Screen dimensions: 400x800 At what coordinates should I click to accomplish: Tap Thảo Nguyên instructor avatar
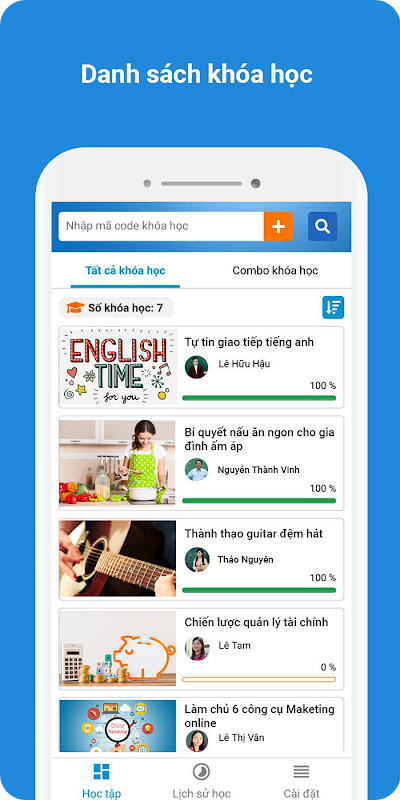(x=197, y=560)
